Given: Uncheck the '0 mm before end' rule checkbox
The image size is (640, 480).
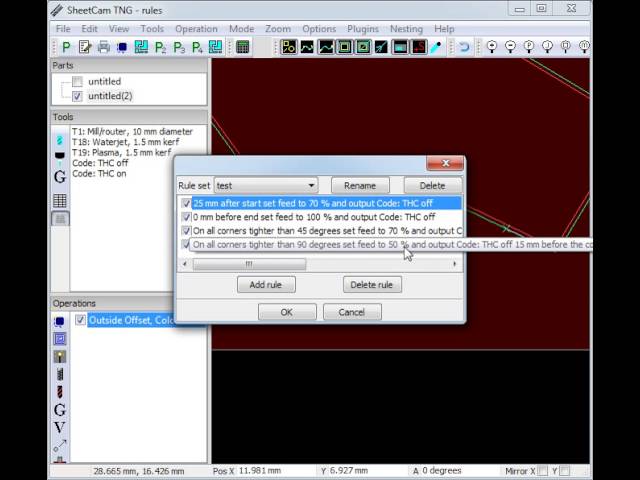Looking at the screenshot, I should tap(186, 217).
